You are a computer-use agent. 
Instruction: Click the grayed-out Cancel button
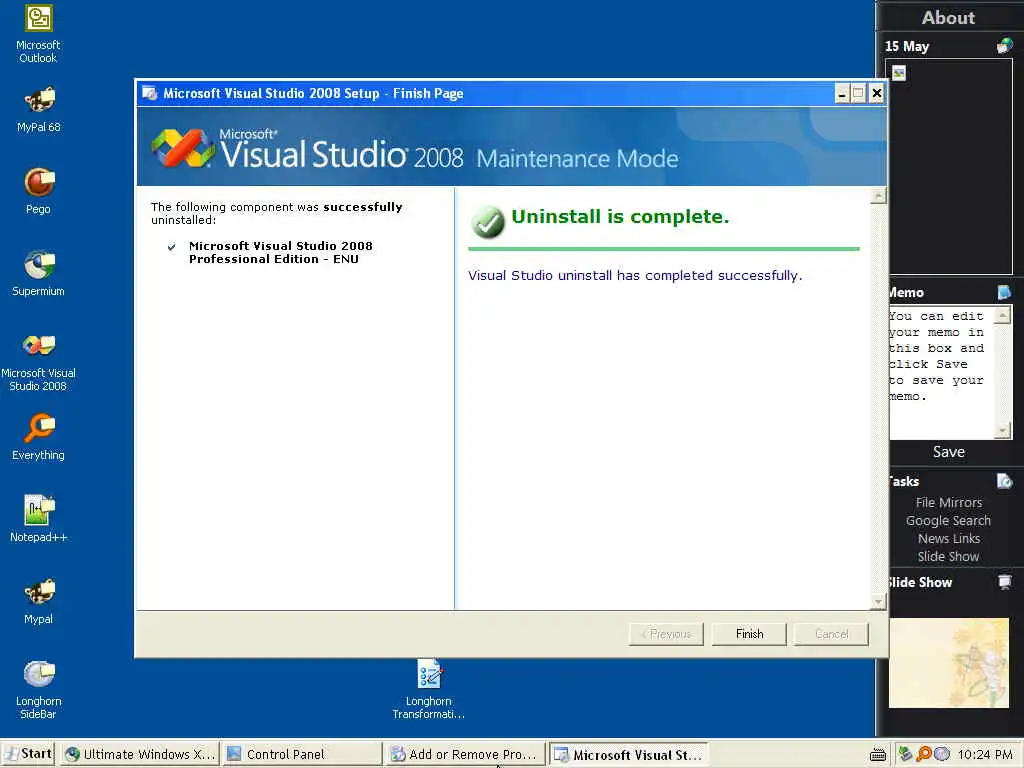pyautogui.click(x=831, y=634)
